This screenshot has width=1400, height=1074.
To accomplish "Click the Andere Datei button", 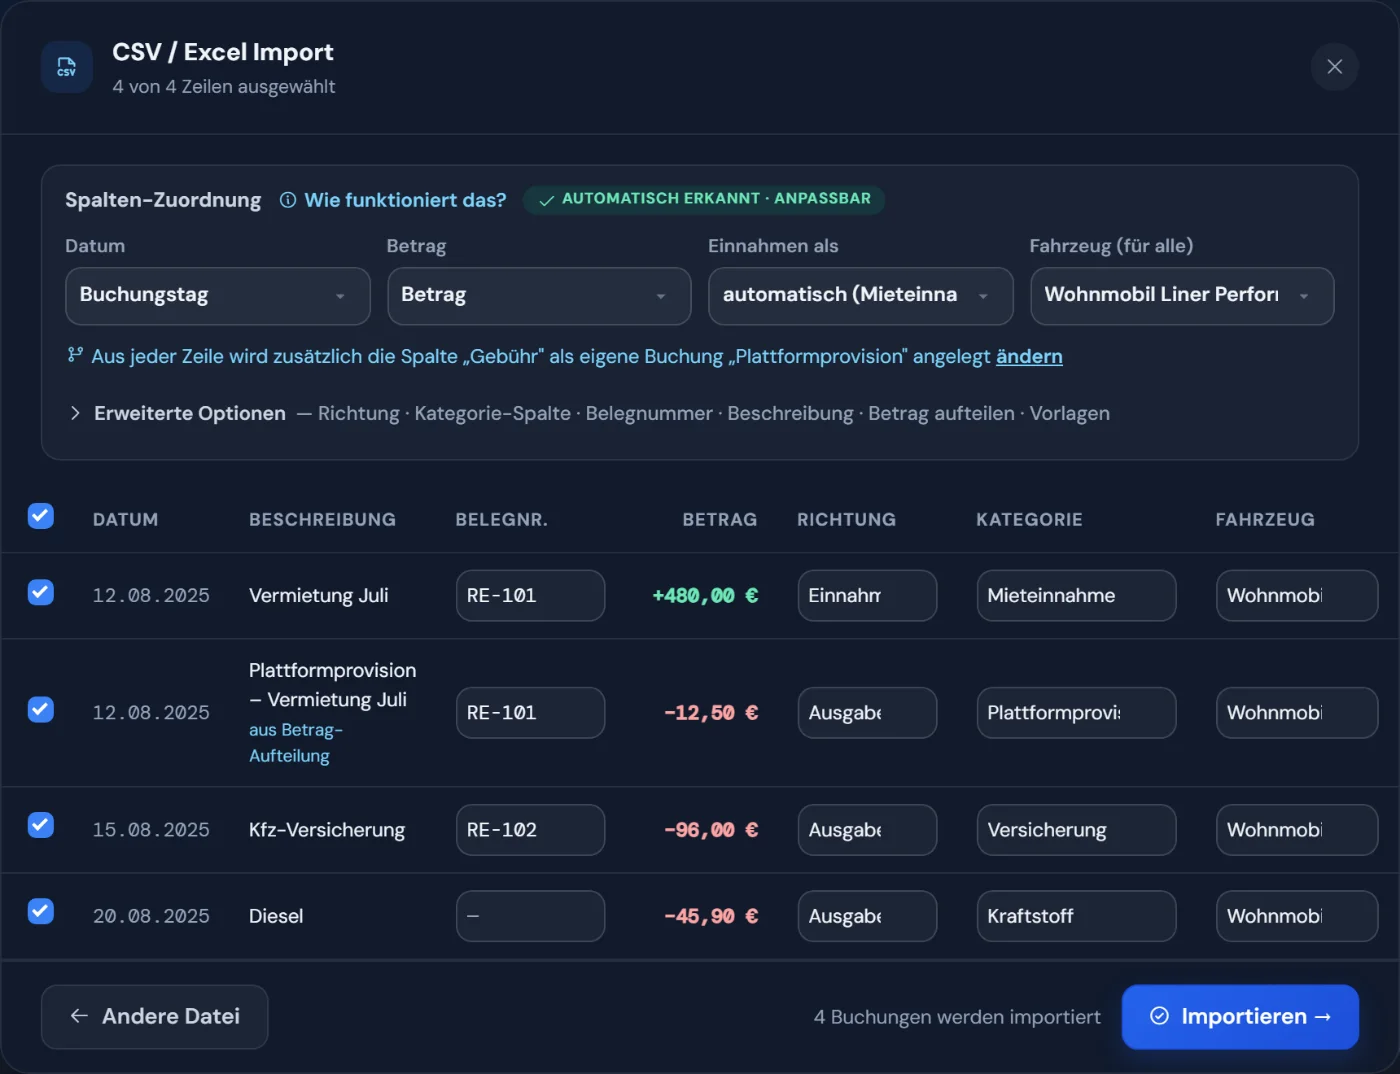I will [x=154, y=1017].
